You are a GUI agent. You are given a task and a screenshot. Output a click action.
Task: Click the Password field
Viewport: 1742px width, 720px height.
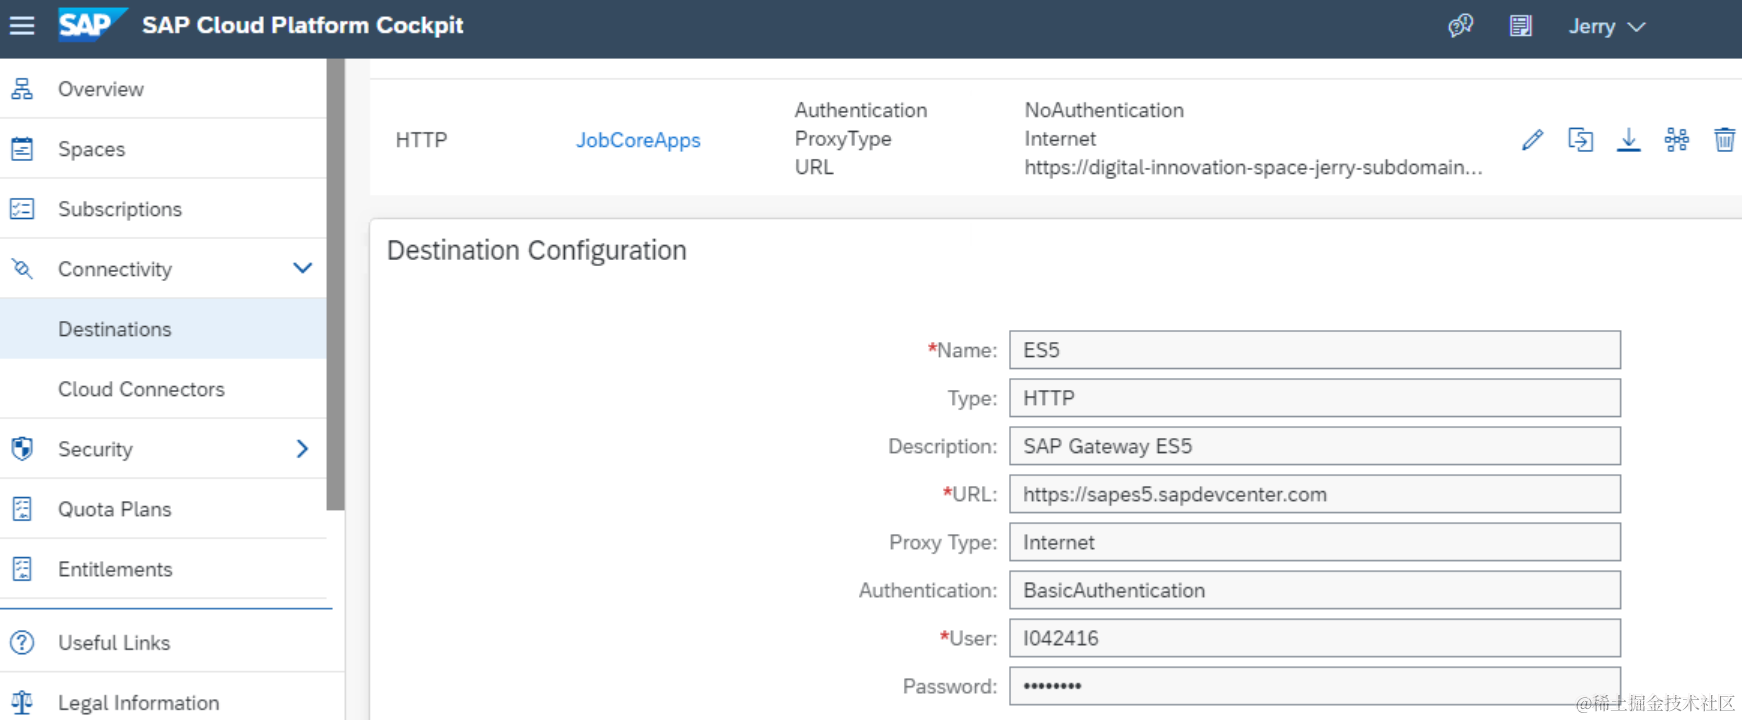[x=1315, y=686]
